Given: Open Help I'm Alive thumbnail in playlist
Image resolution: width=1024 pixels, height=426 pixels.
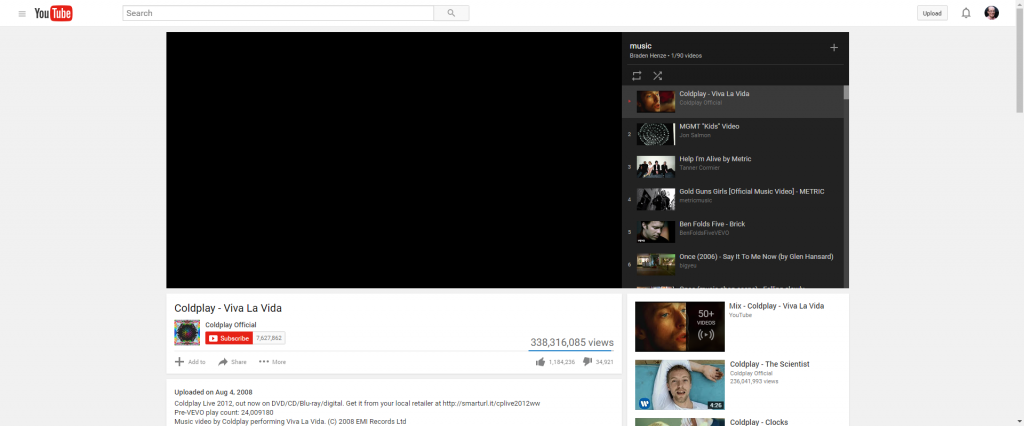Looking at the screenshot, I should [656, 167].
